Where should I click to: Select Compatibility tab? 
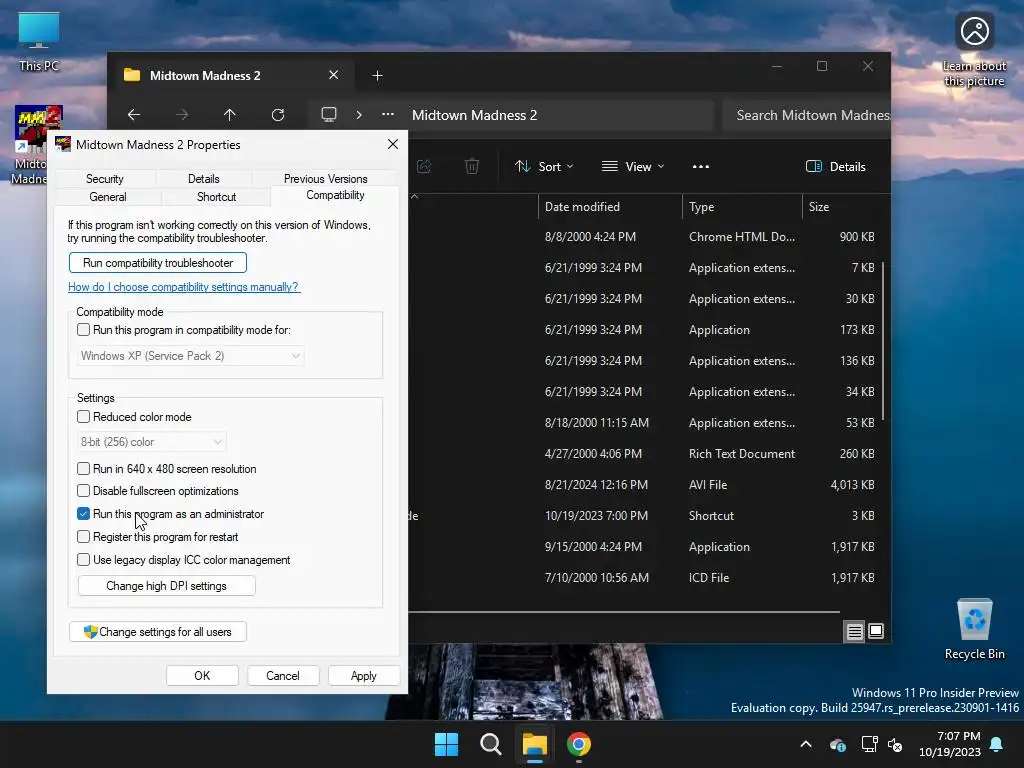(335, 195)
